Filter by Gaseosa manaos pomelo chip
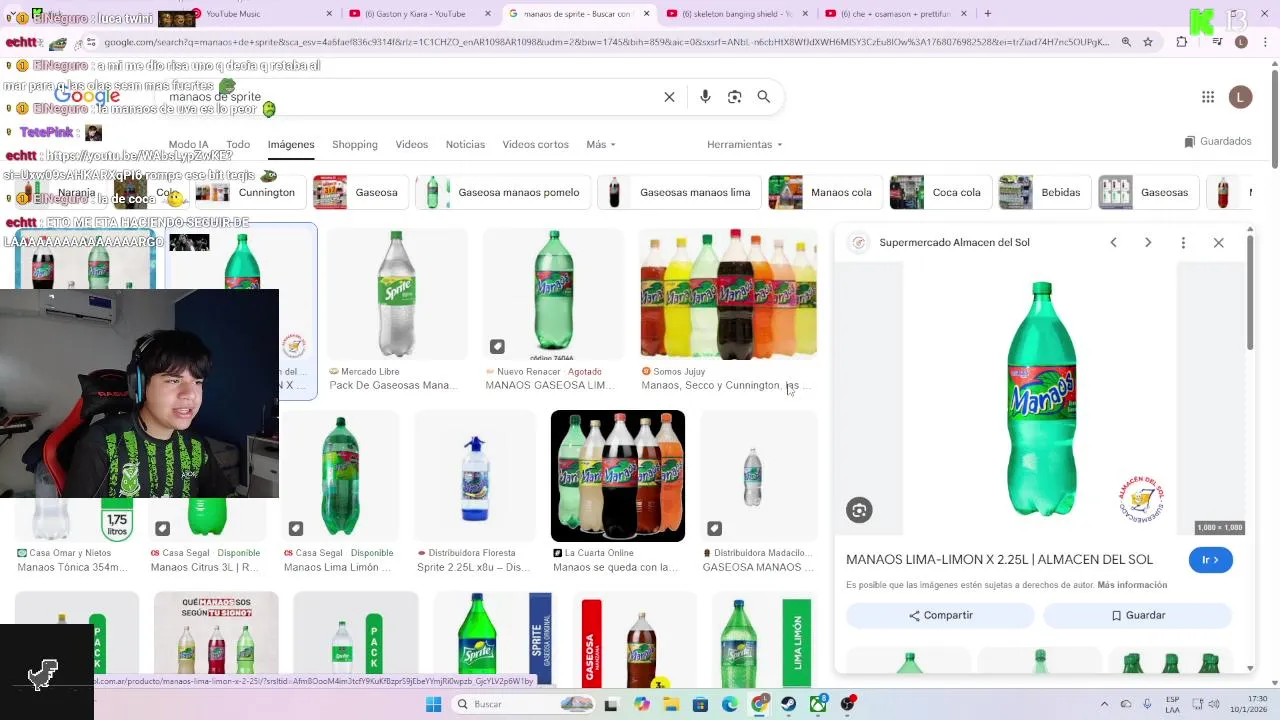The image size is (1280, 720). point(504,192)
